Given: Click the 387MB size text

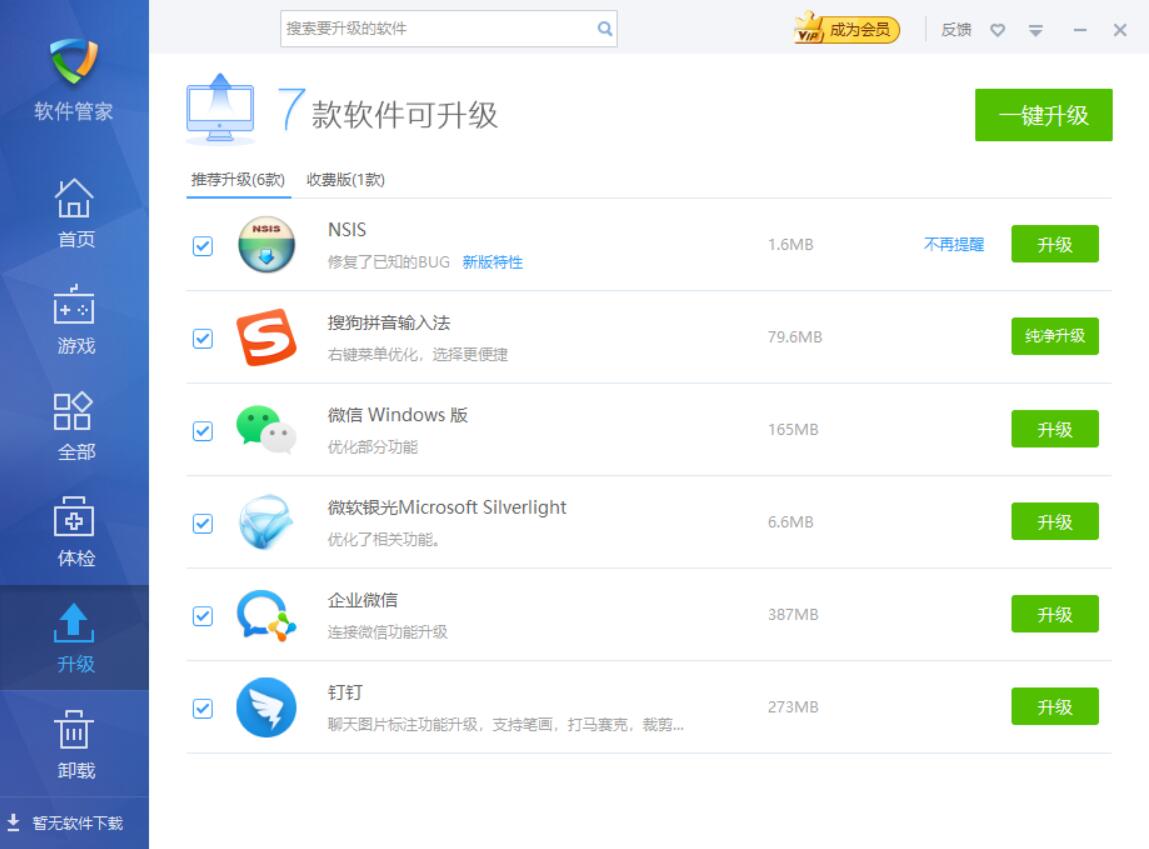Looking at the screenshot, I should pos(793,615).
